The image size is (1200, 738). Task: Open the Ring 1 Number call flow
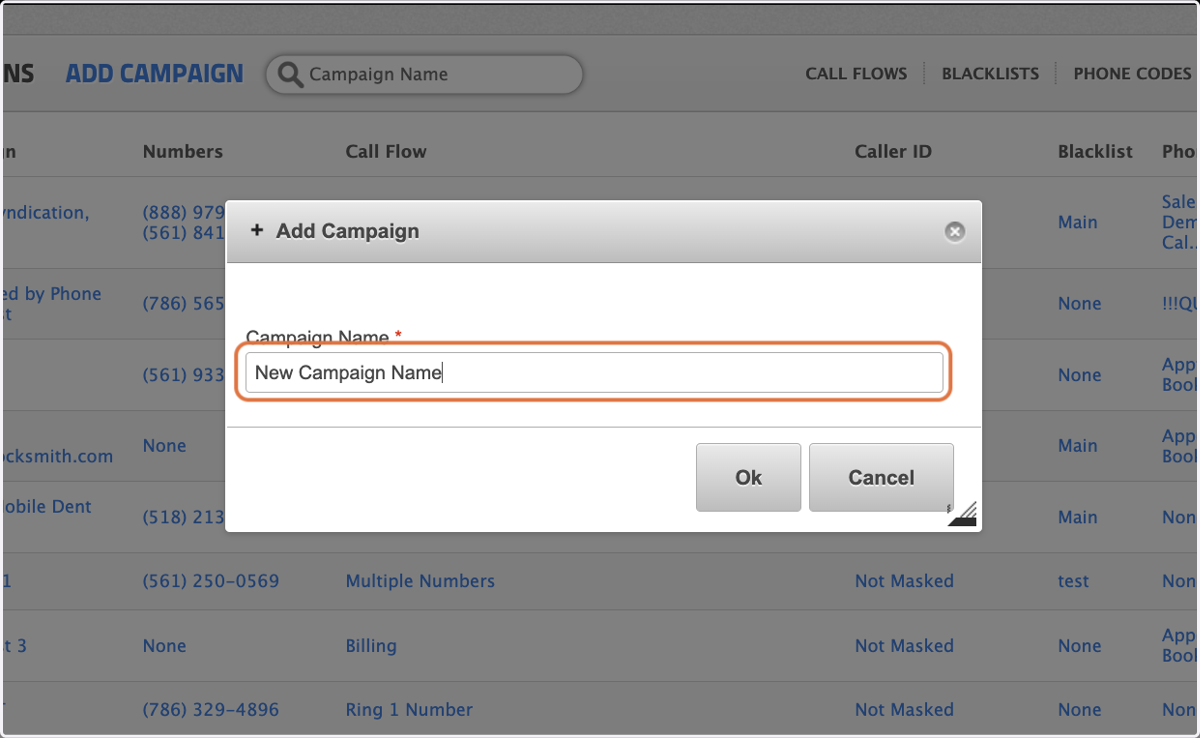coord(409,710)
